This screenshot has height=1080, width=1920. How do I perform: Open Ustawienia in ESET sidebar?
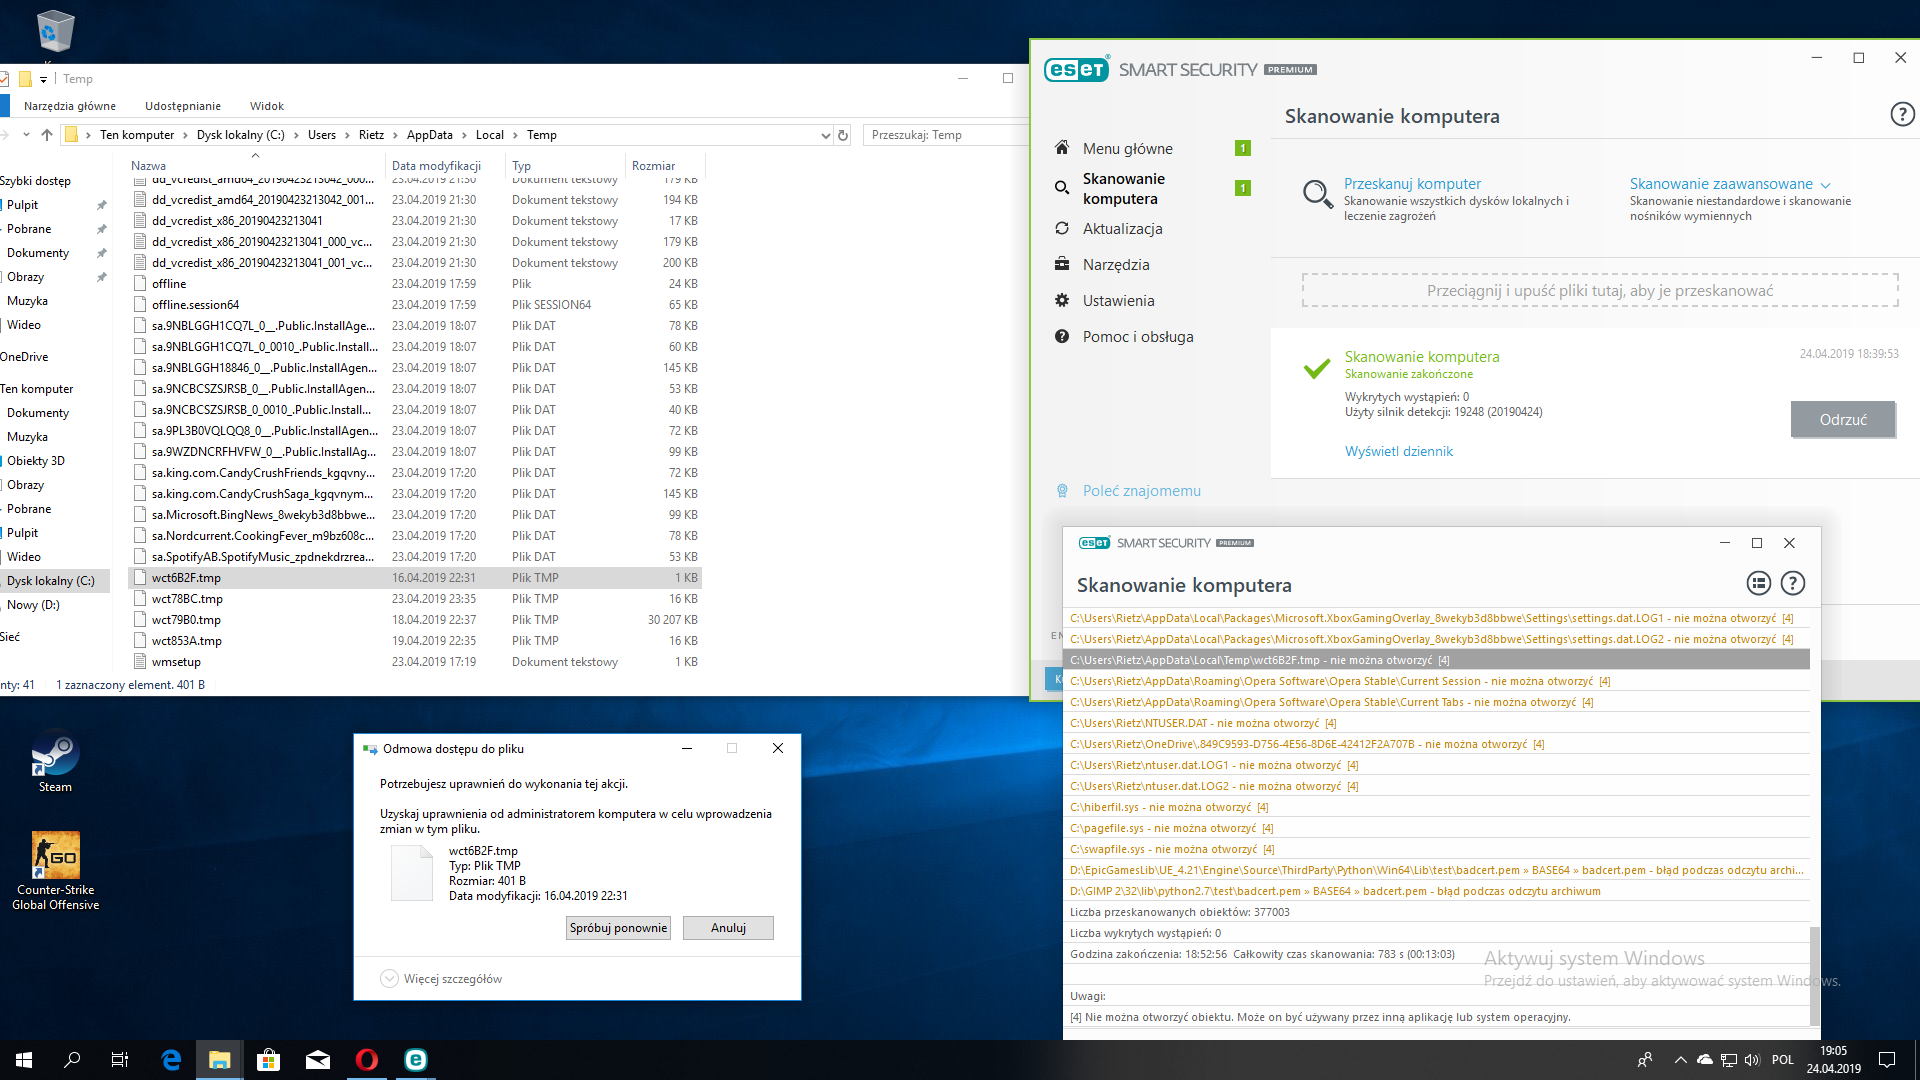1118,300
